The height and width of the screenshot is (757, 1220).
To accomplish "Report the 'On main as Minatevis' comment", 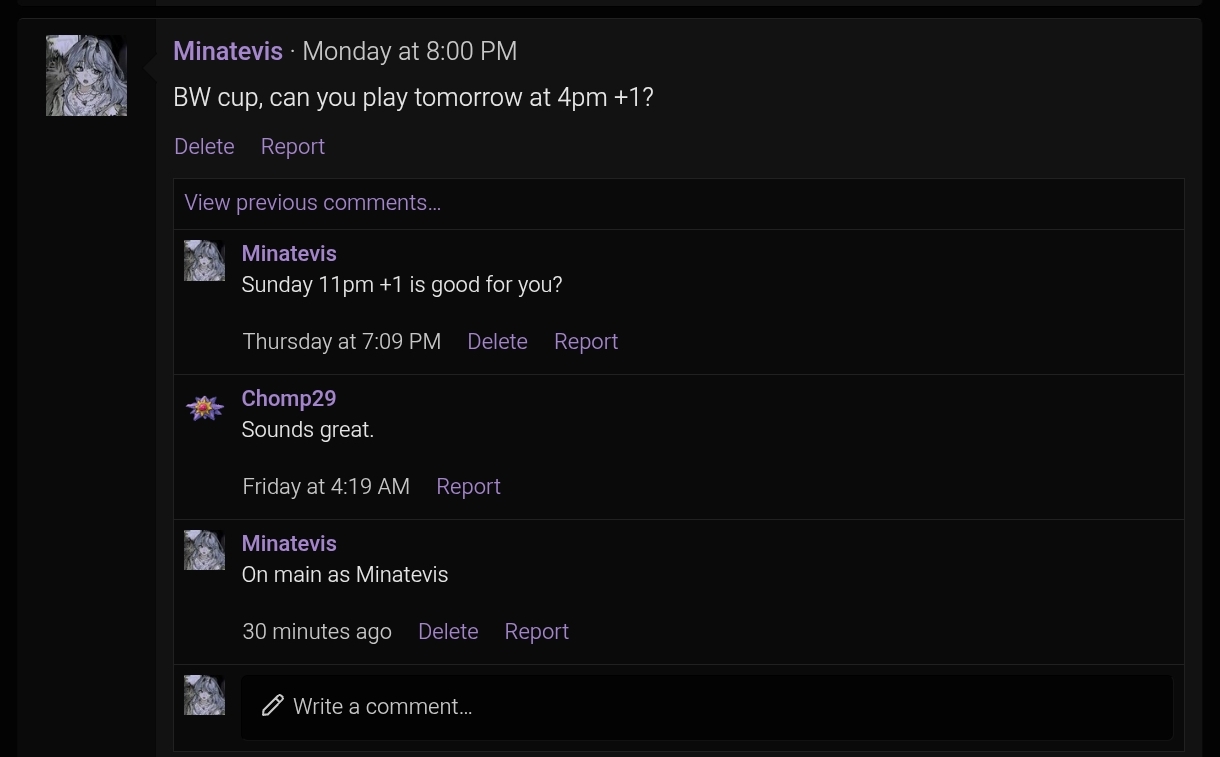I will click(536, 632).
